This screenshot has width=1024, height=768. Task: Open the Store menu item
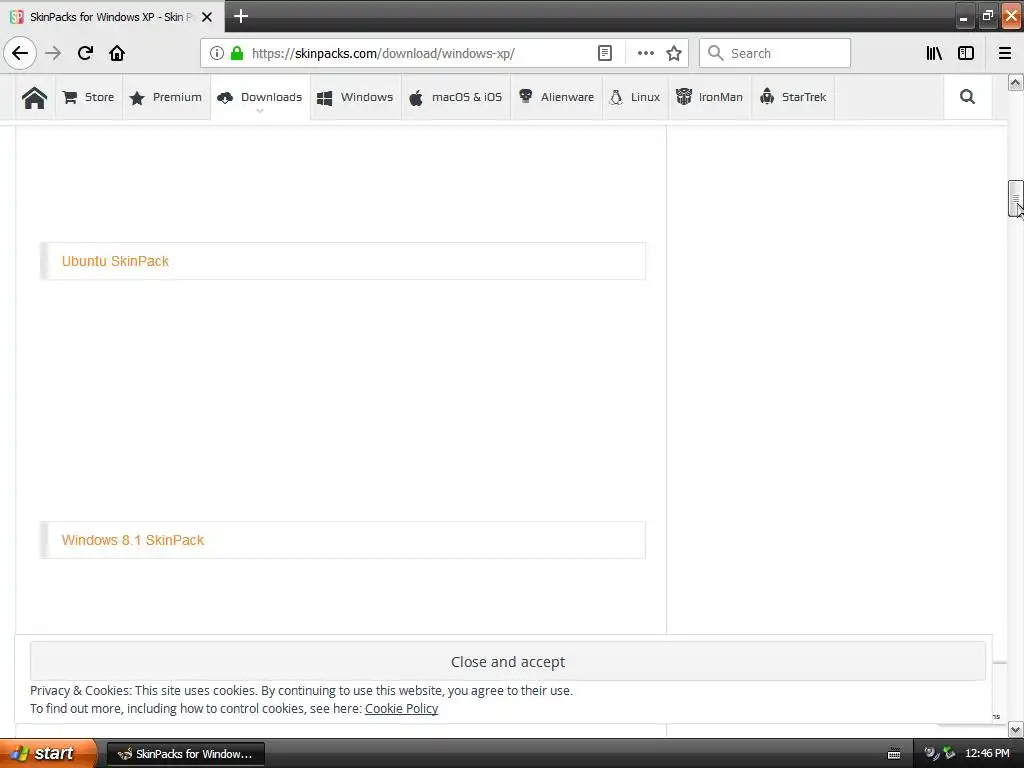(x=88, y=97)
